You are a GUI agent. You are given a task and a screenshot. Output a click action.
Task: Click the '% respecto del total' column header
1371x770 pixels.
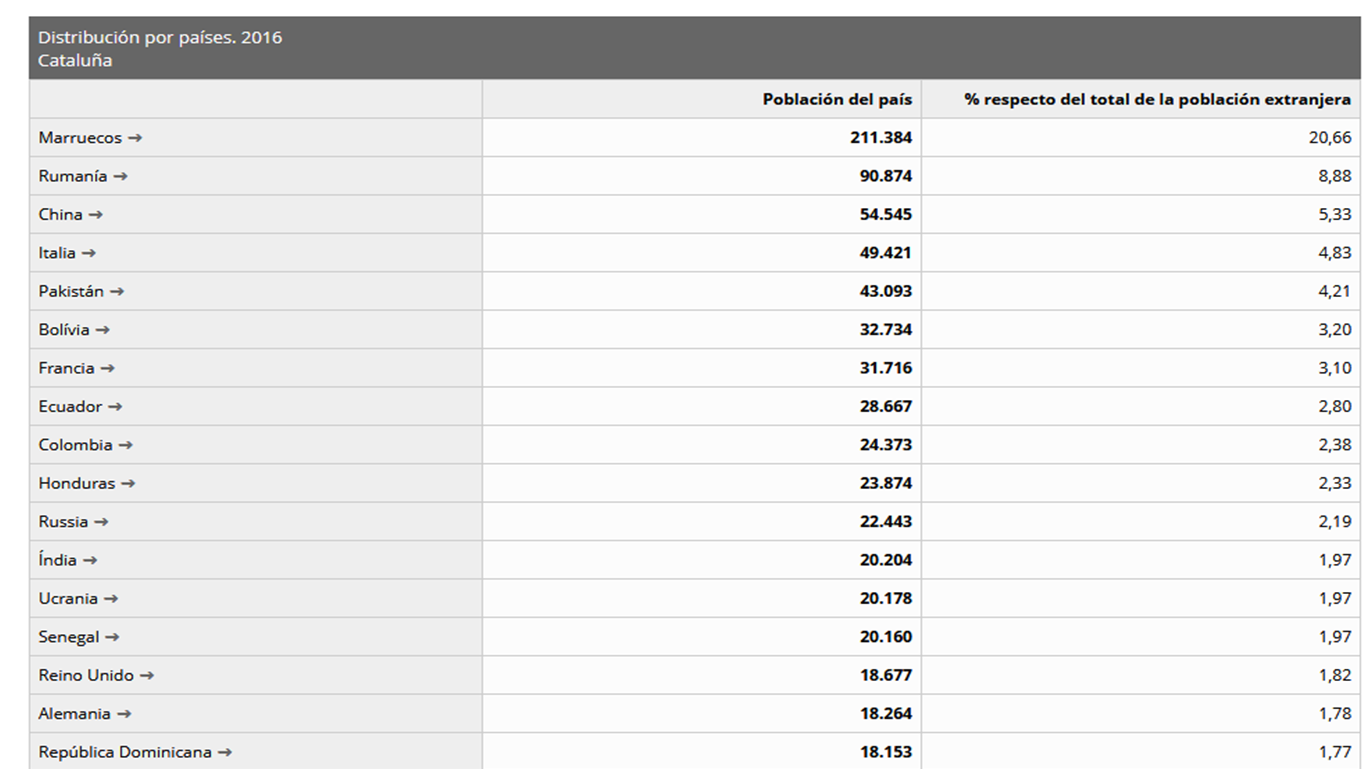[1157, 99]
